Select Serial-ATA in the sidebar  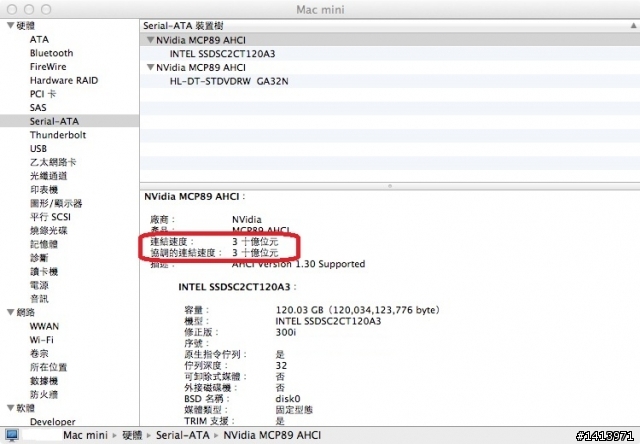[69, 121]
